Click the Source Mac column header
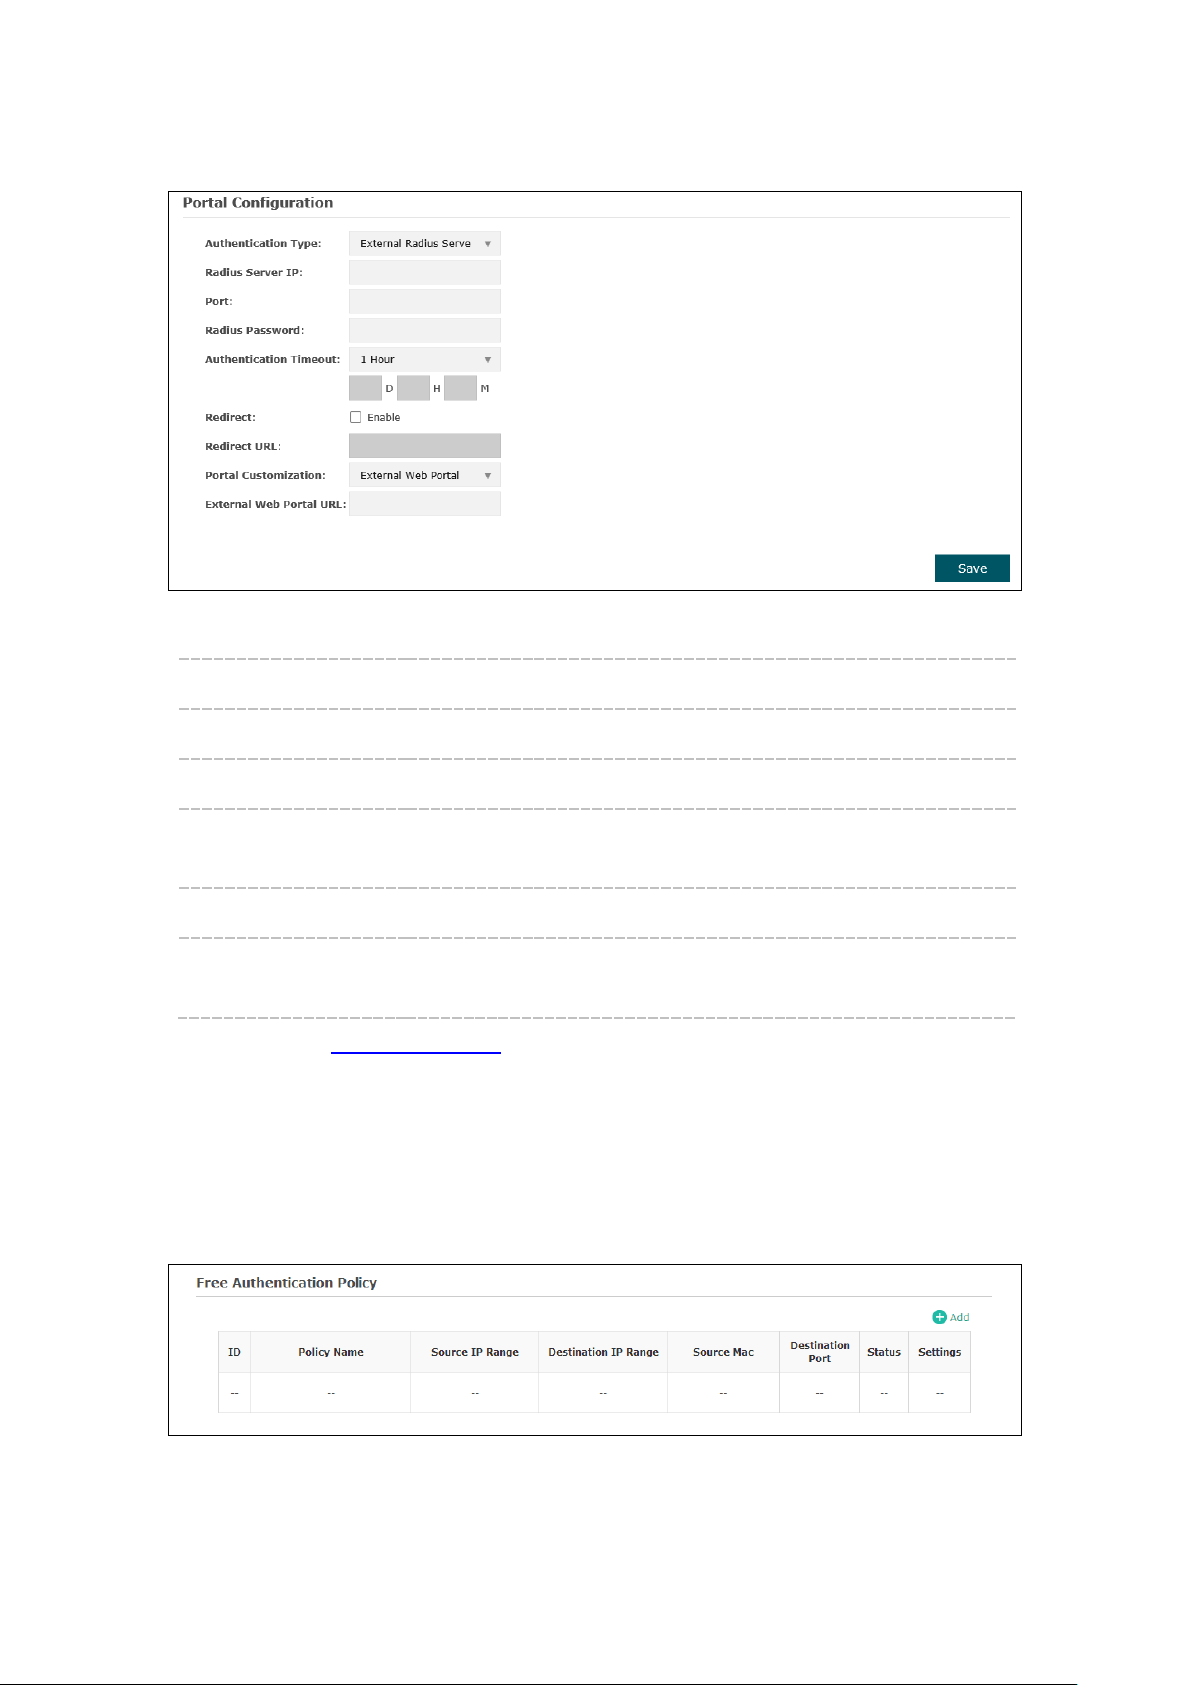Viewport: 1192px width, 1685px height. [723, 1352]
